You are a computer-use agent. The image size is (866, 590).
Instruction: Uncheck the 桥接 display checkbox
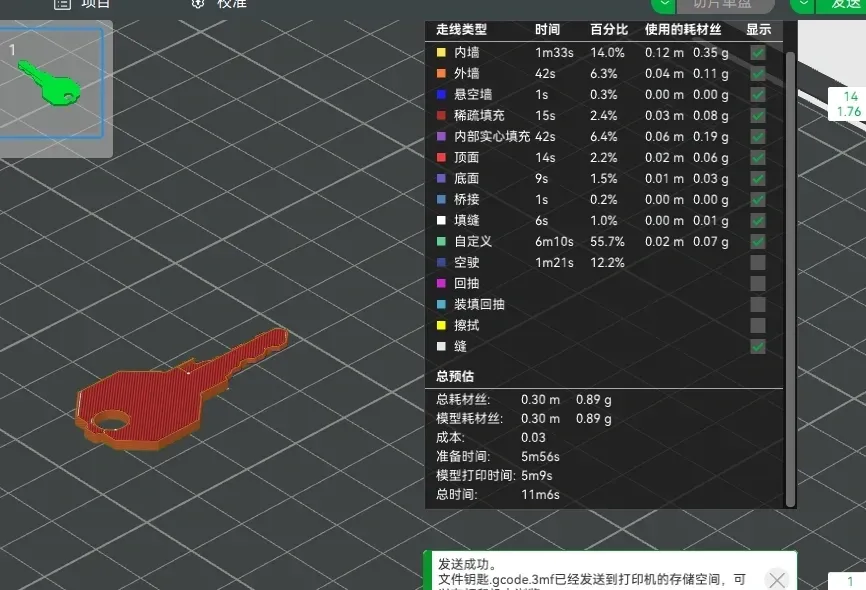point(758,199)
